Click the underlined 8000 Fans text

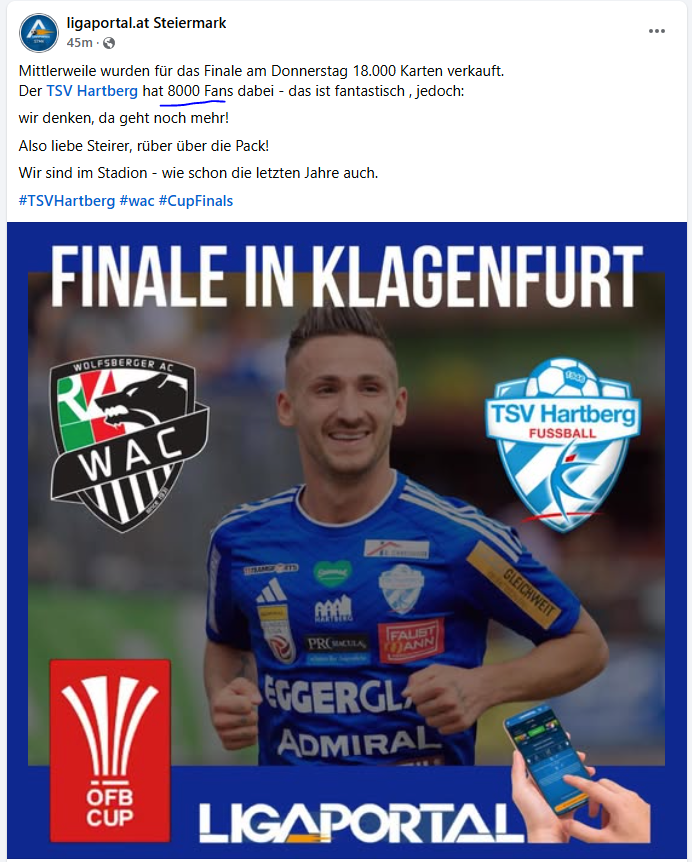[200, 91]
